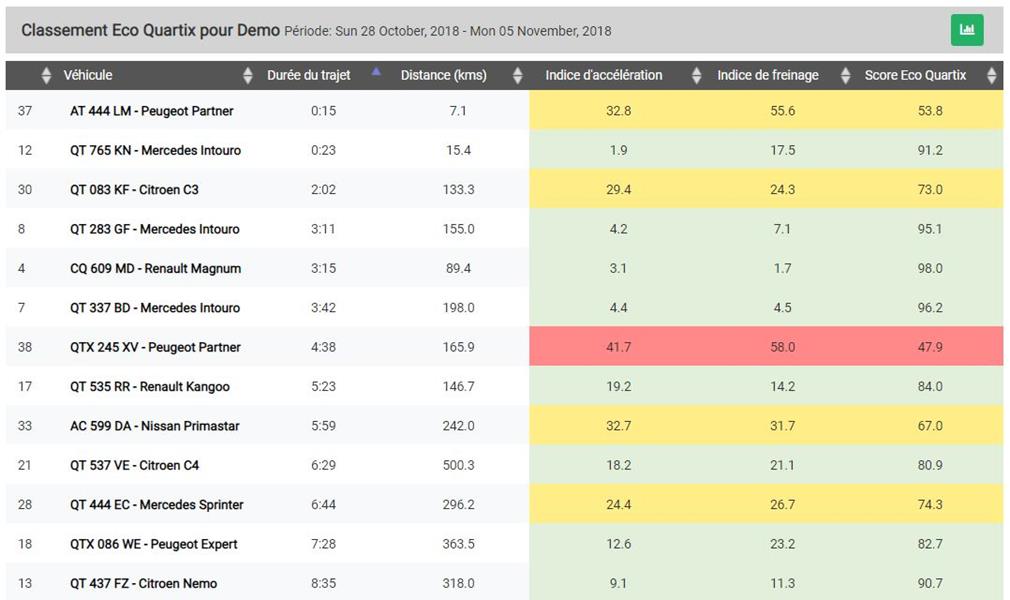This screenshot has width=1010, height=600.
Task: Click distance 242.0 for AC 599 DA
Action: pos(458,425)
